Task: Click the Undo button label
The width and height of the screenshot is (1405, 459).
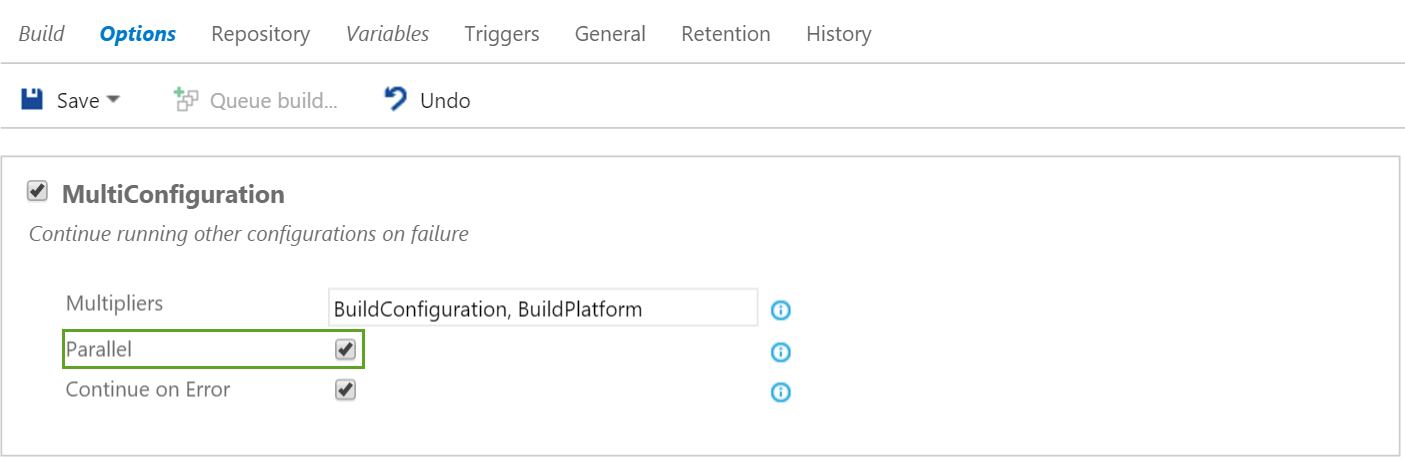Action: click(445, 101)
